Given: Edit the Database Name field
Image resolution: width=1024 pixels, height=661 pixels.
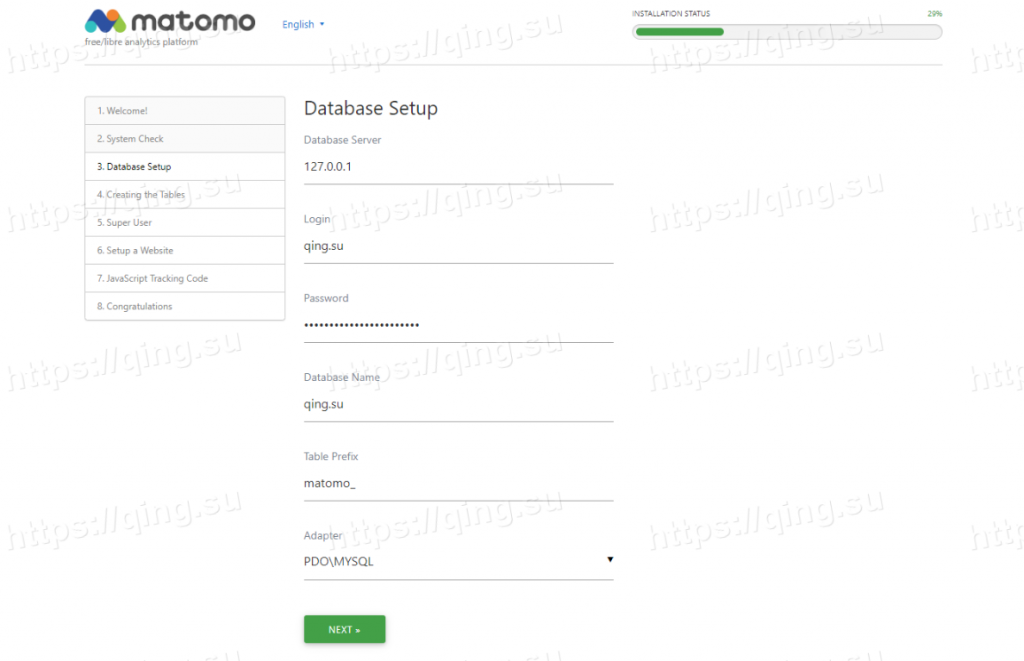Looking at the screenshot, I should (458, 404).
